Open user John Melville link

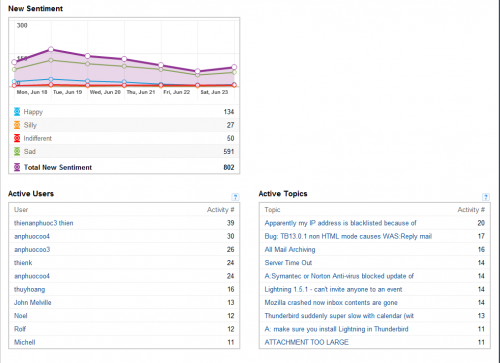(x=33, y=303)
